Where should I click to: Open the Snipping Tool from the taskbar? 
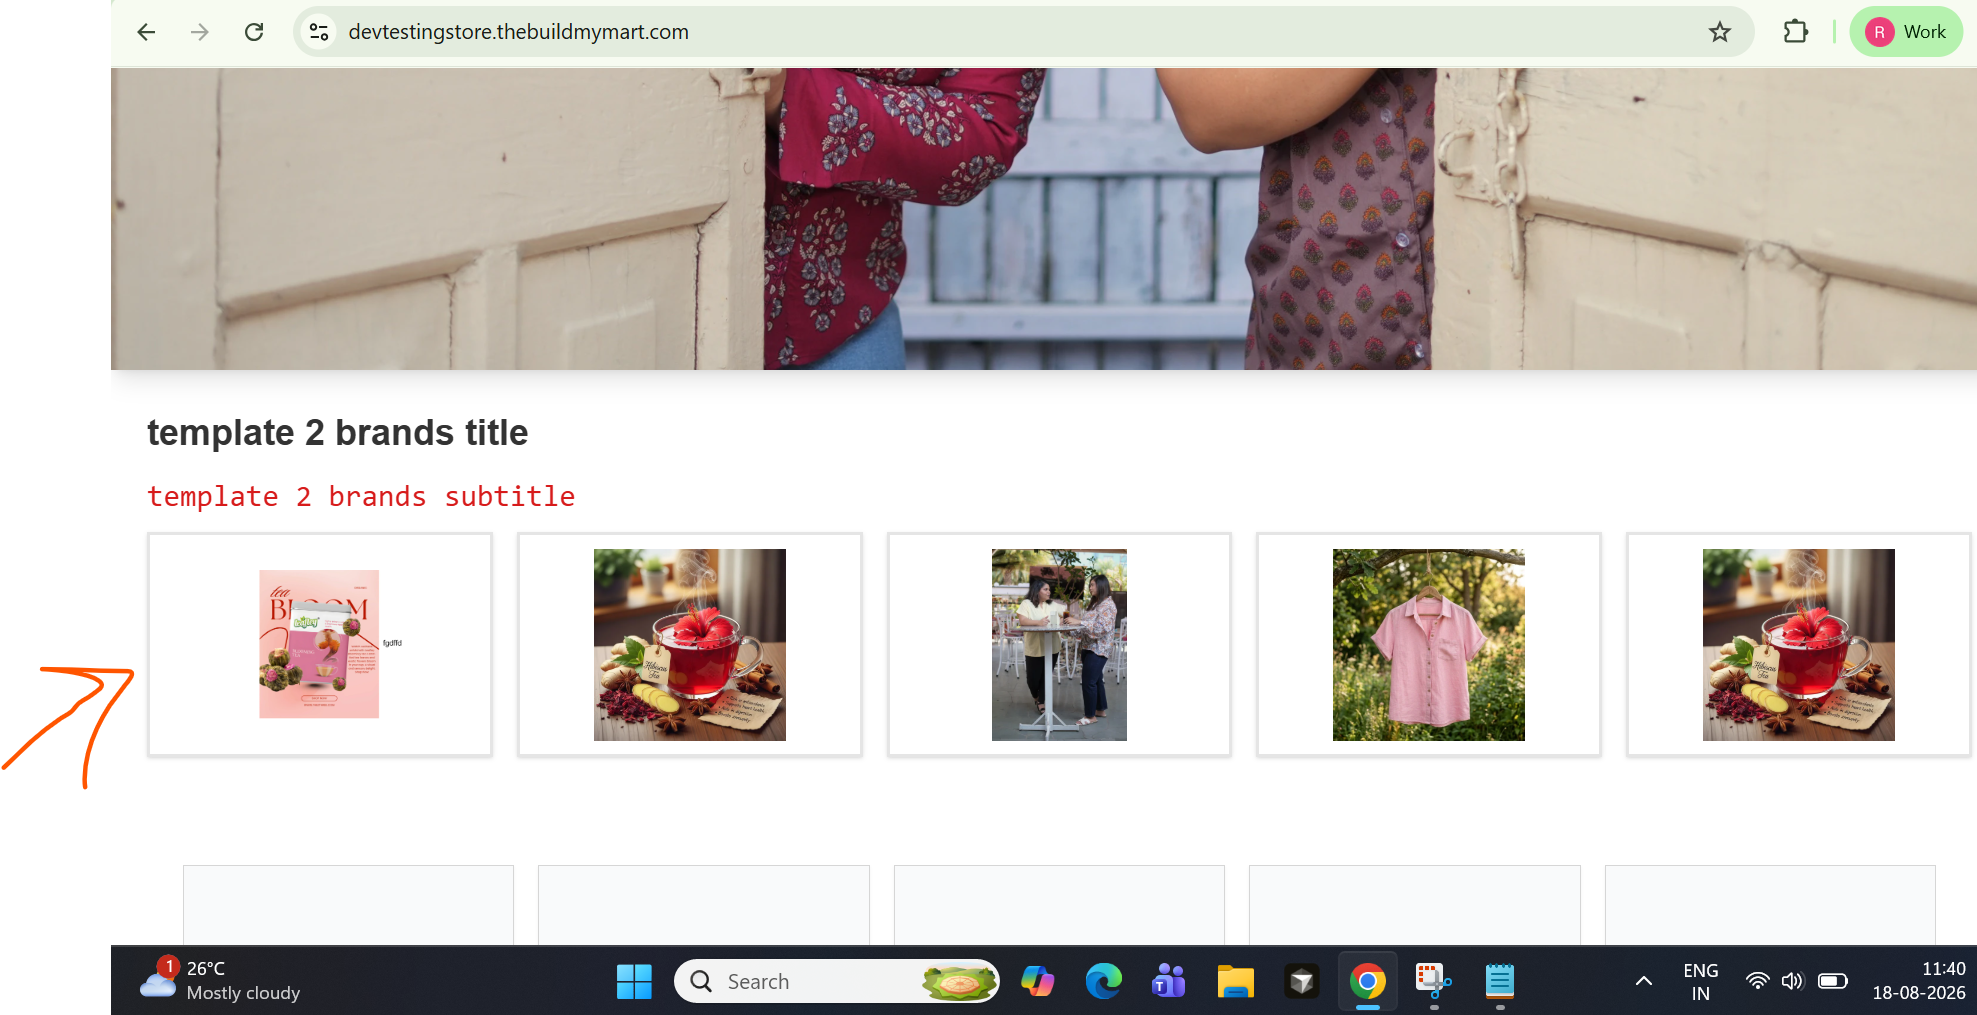click(x=1433, y=981)
